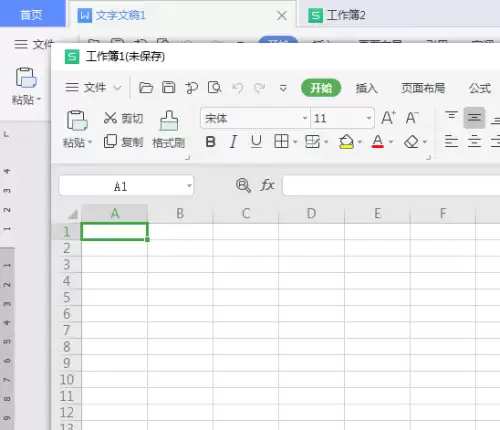Click the clear formatting eraser icon
500x430 pixels.
[x=411, y=142]
